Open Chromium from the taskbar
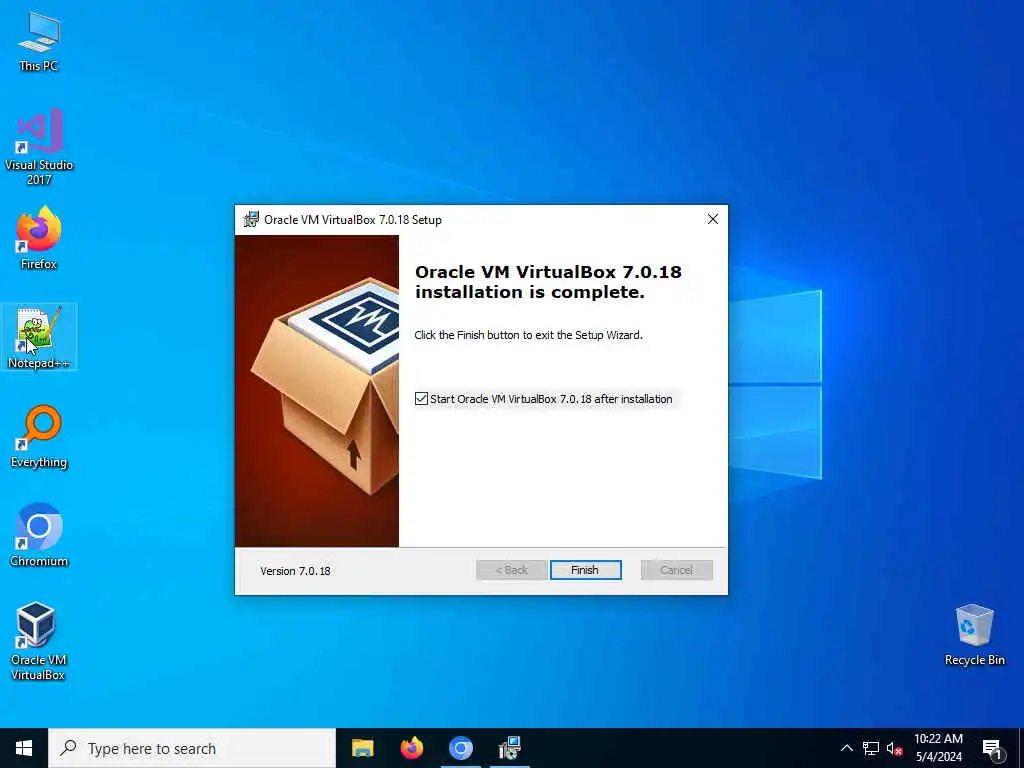The width and height of the screenshot is (1024, 768). [460, 748]
